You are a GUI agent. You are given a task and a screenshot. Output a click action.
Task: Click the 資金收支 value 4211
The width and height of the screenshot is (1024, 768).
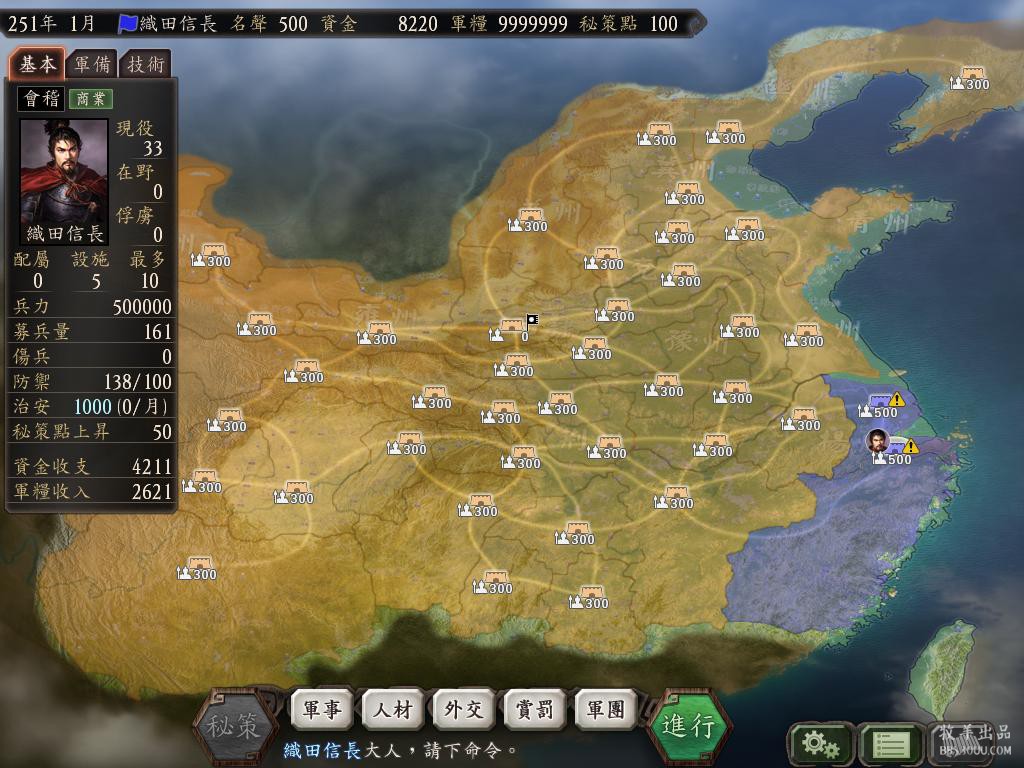coord(152,466)
